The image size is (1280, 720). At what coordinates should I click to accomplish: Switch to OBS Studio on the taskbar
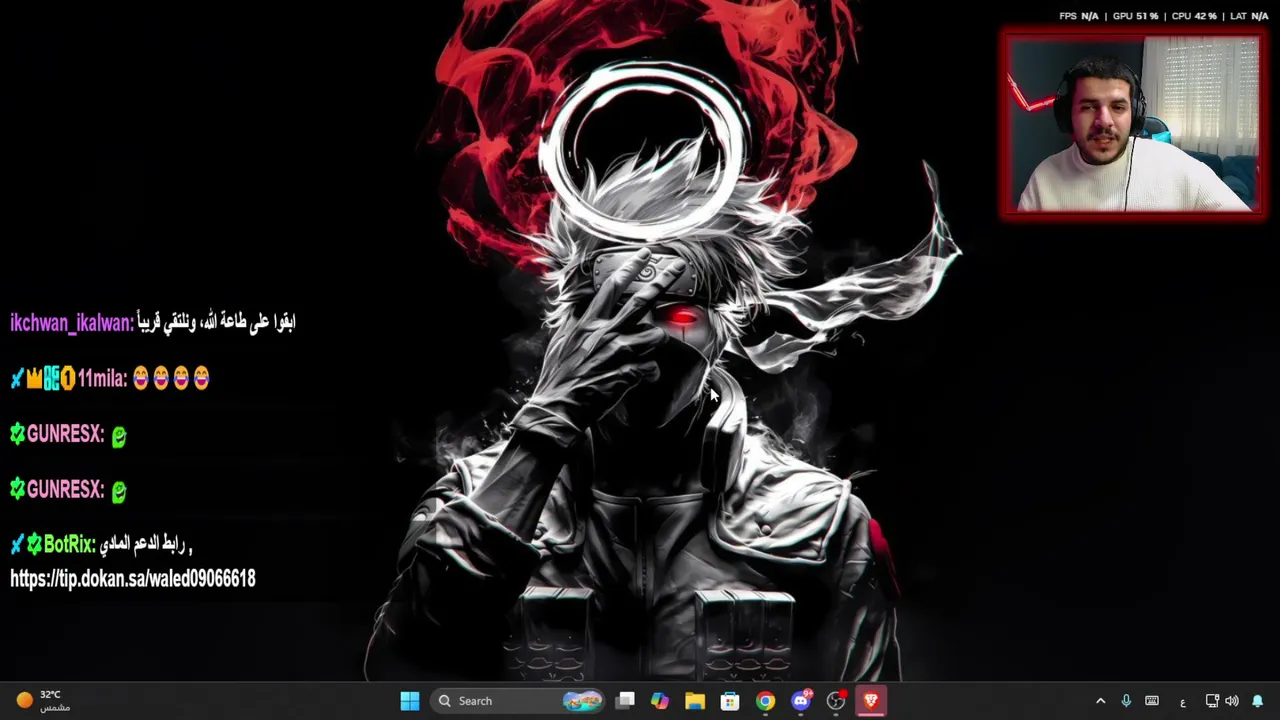coord(836,701)
